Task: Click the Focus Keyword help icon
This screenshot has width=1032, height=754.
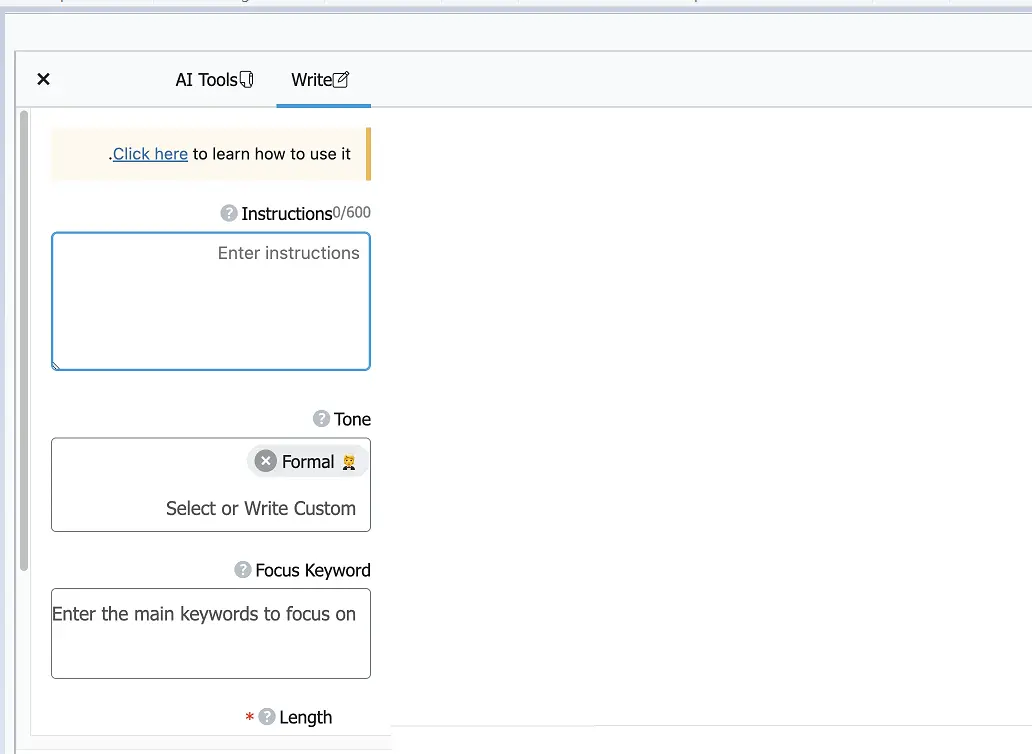Action: click(243, 570)
